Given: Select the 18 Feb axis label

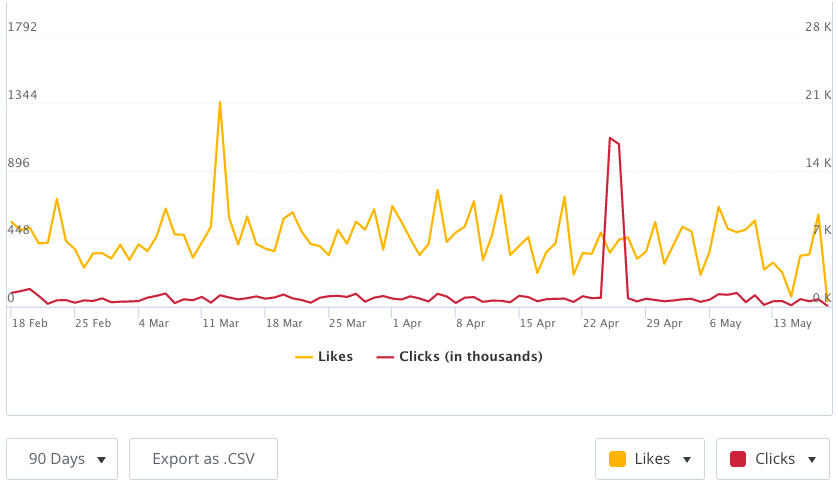Looking at the screenshot, I should point(30,323).
